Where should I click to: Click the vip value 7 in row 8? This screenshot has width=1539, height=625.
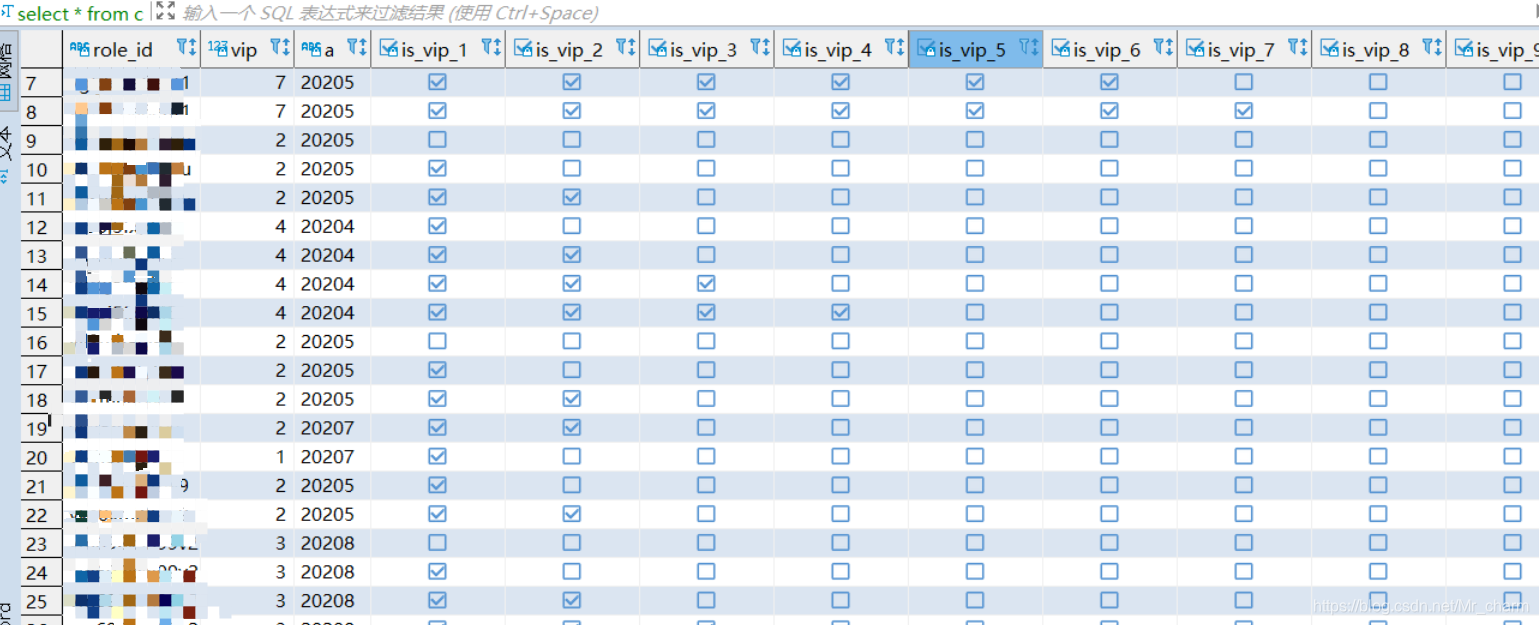pos(280,111)
